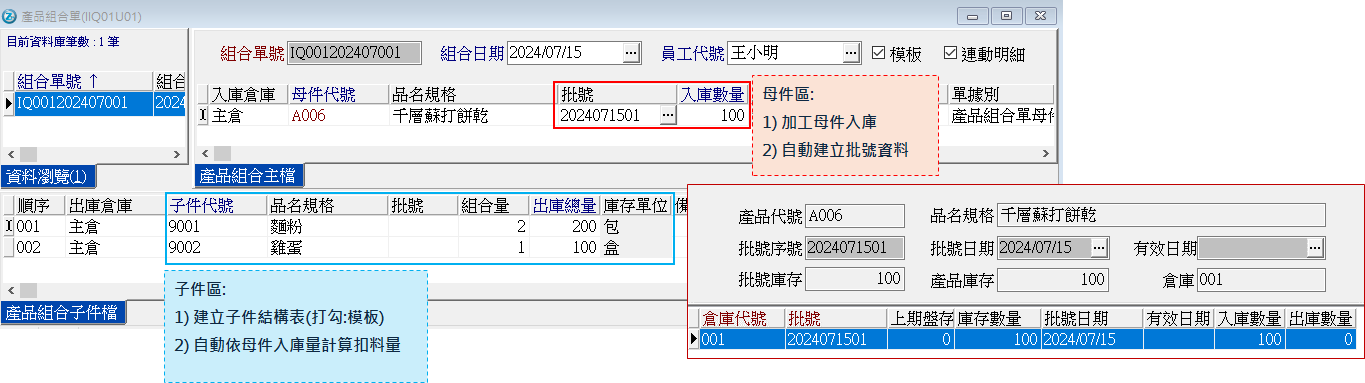
Task: Select child item code 9001
Action: [x=215, y=227]
